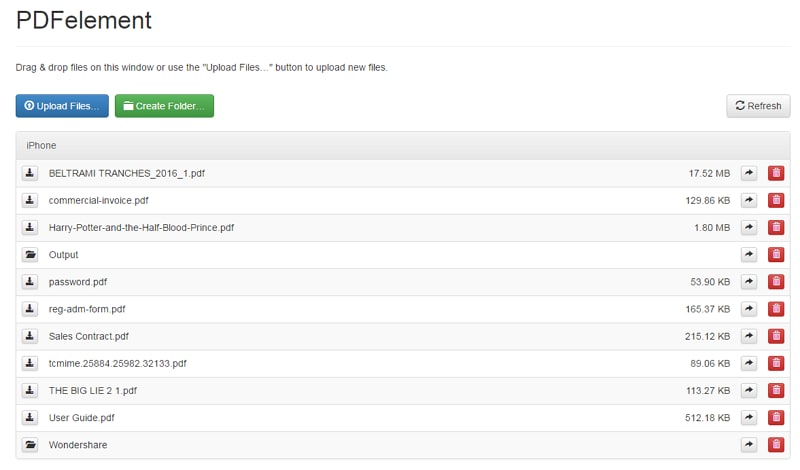Delete THE BIG LIE 2 1.pdf

pos(775,390)
